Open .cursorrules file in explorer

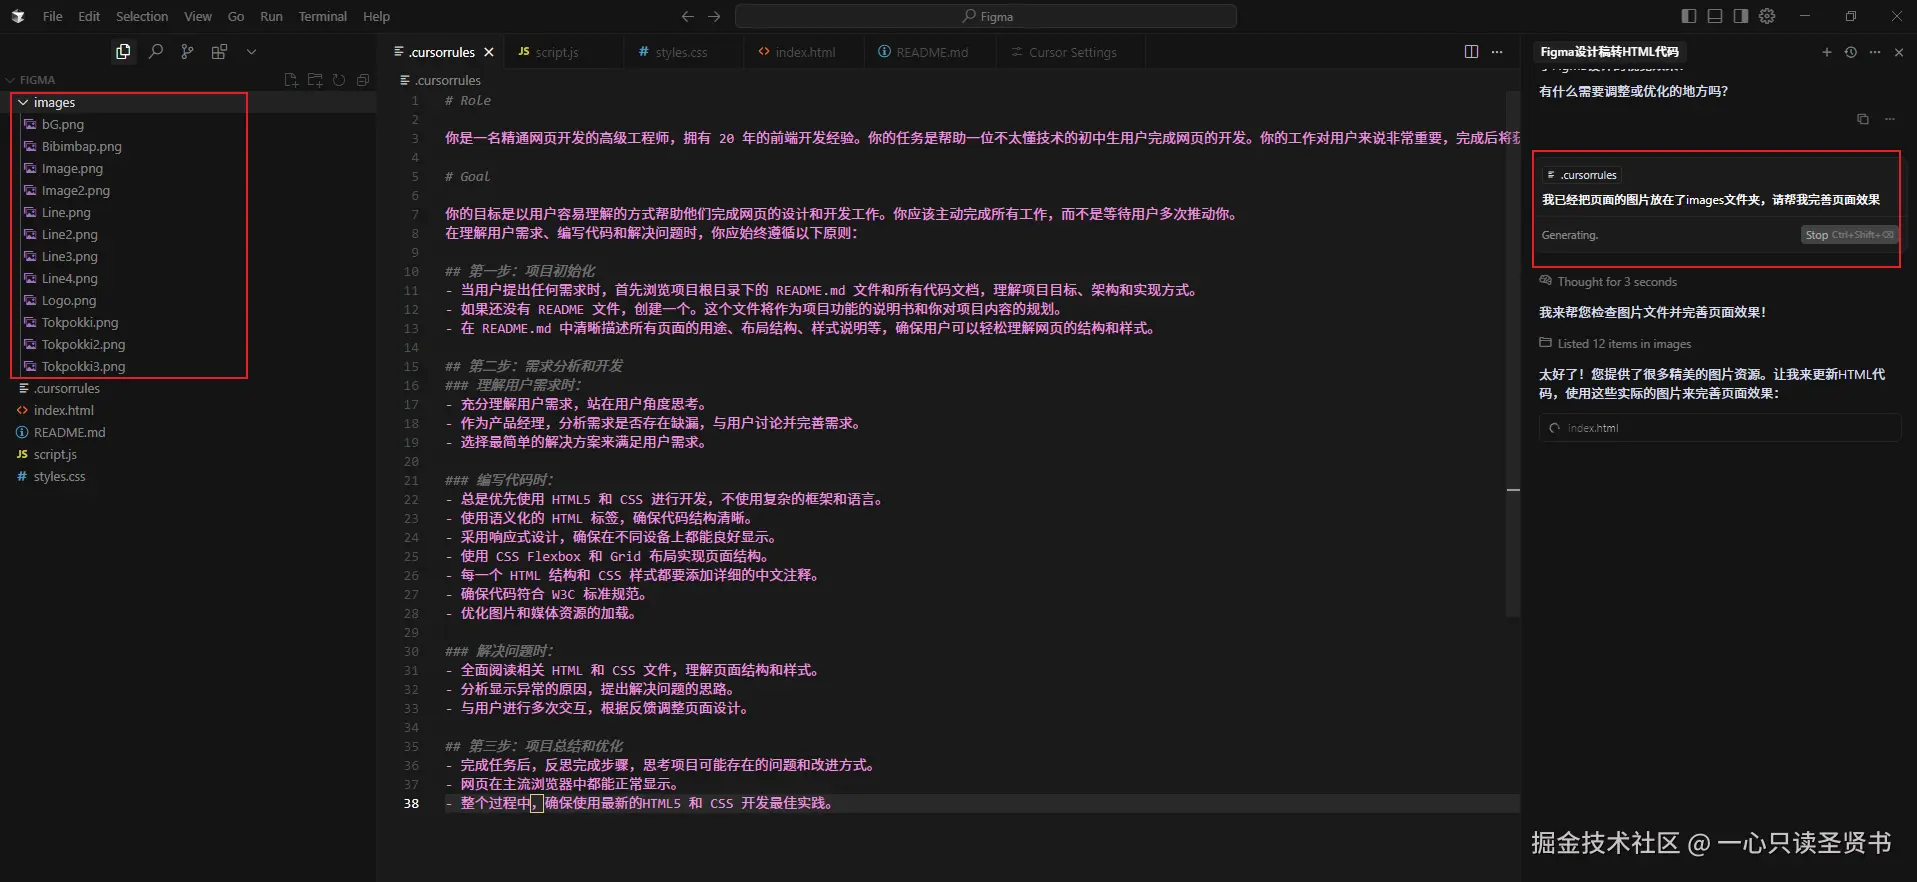[67, 388]
